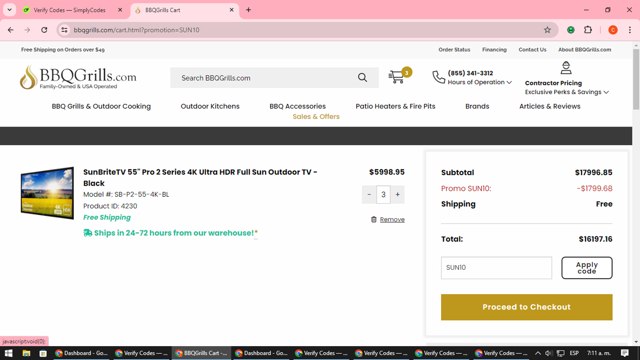Click the Total amount $16197.16
This screenshot has width=640, height=360.
pos(596,239)
